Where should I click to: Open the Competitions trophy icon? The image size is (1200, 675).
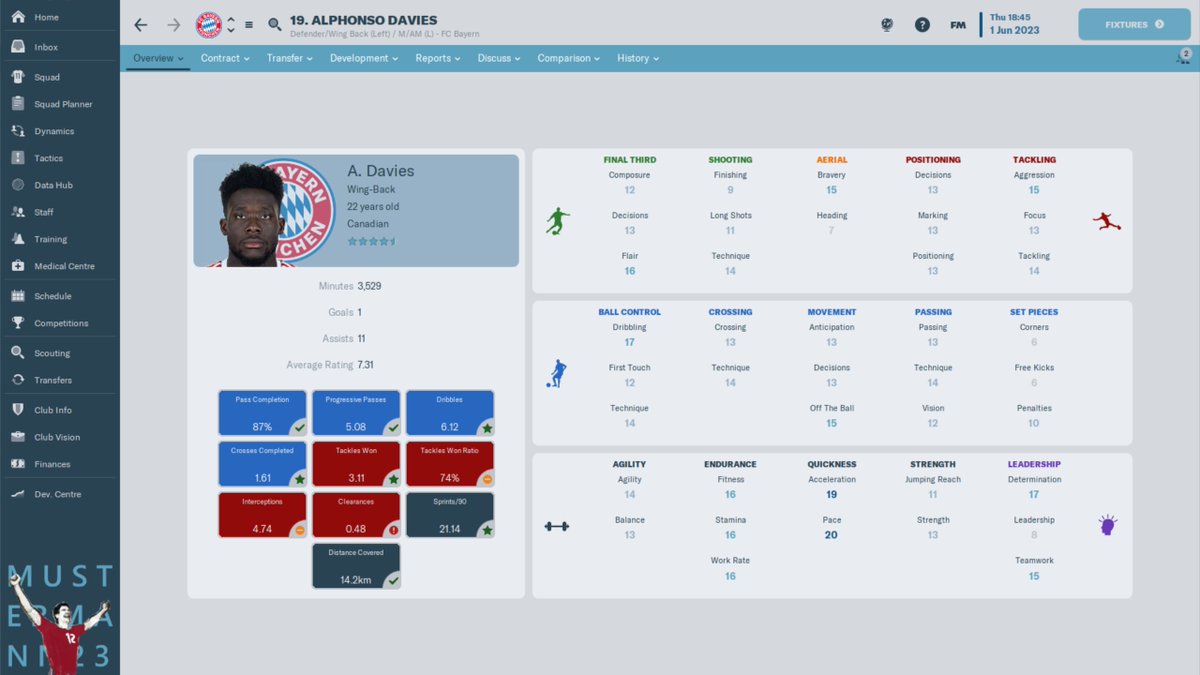17,323
